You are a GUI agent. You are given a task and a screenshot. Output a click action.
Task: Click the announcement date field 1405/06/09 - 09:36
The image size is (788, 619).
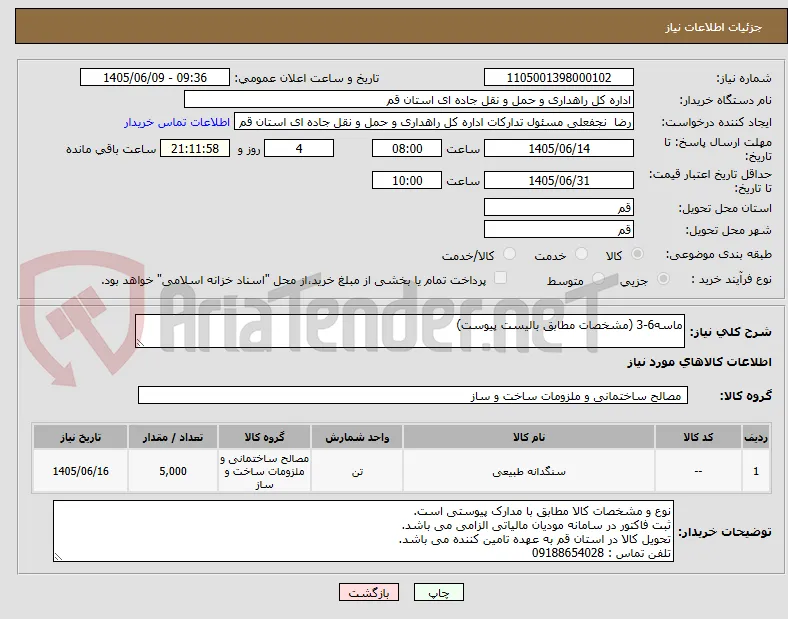[155, 77]
